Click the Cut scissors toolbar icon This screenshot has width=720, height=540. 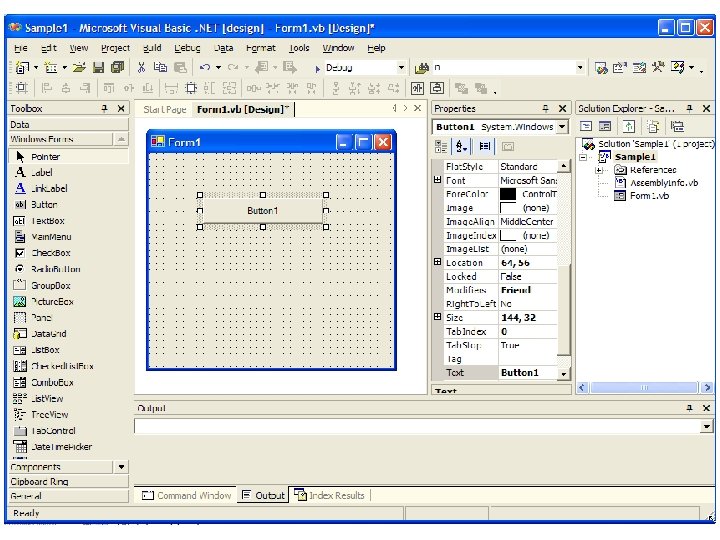pyautogui.click(x=141, y=68)
